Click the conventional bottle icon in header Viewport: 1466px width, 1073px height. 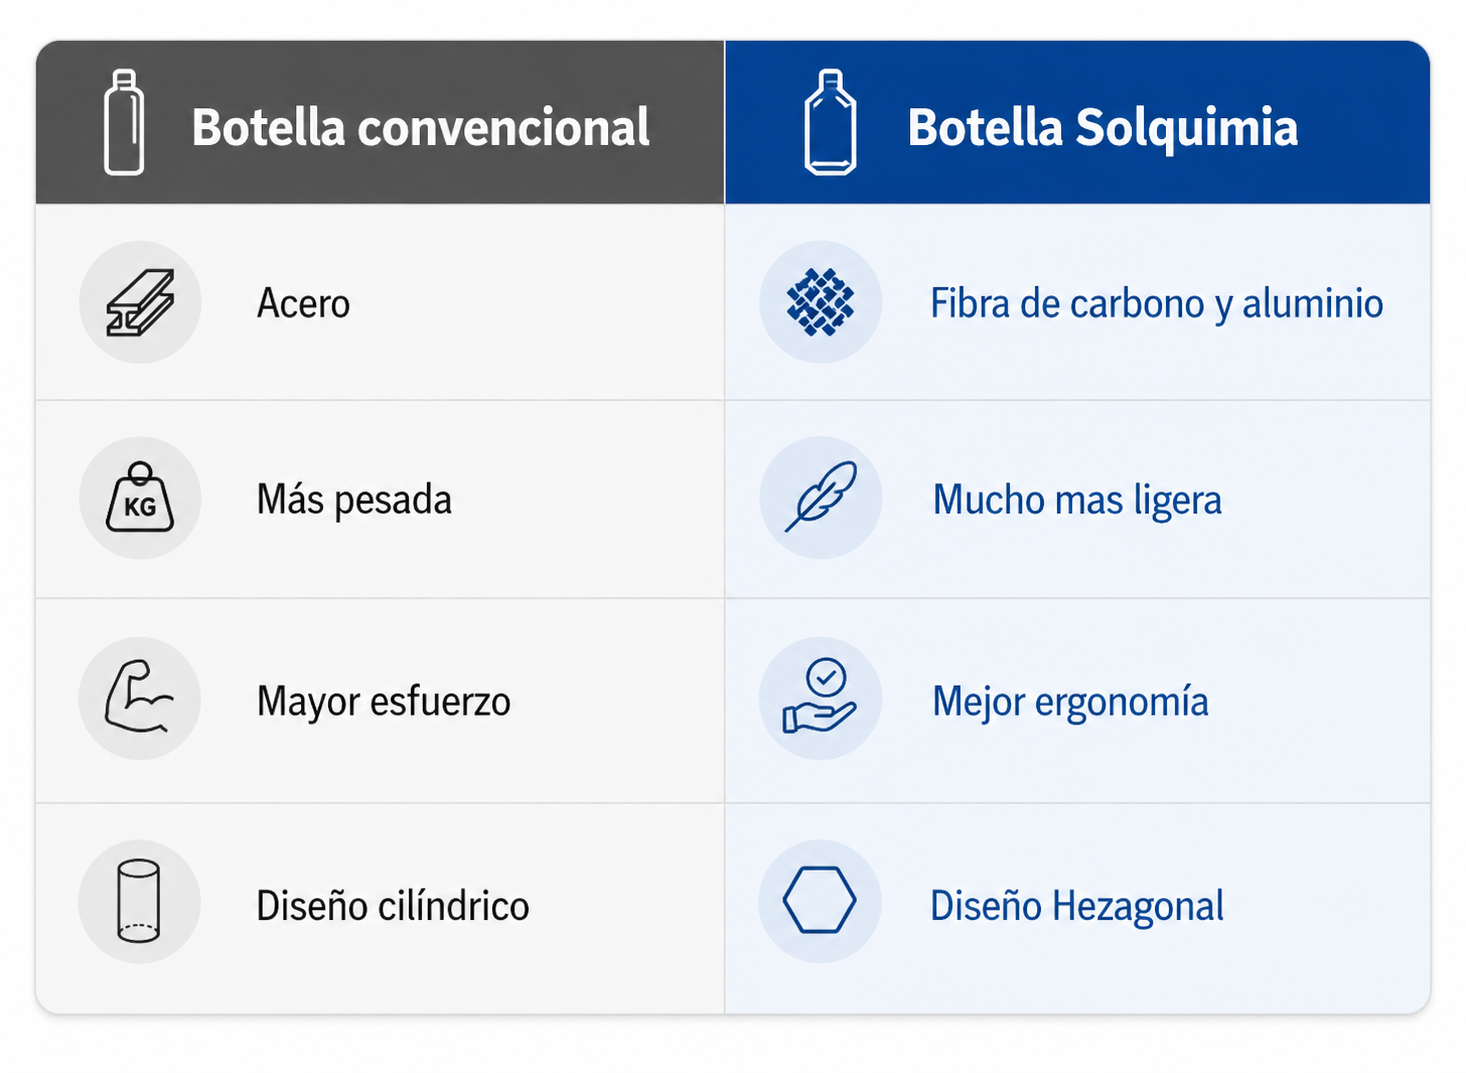click(x=124, y=123)
